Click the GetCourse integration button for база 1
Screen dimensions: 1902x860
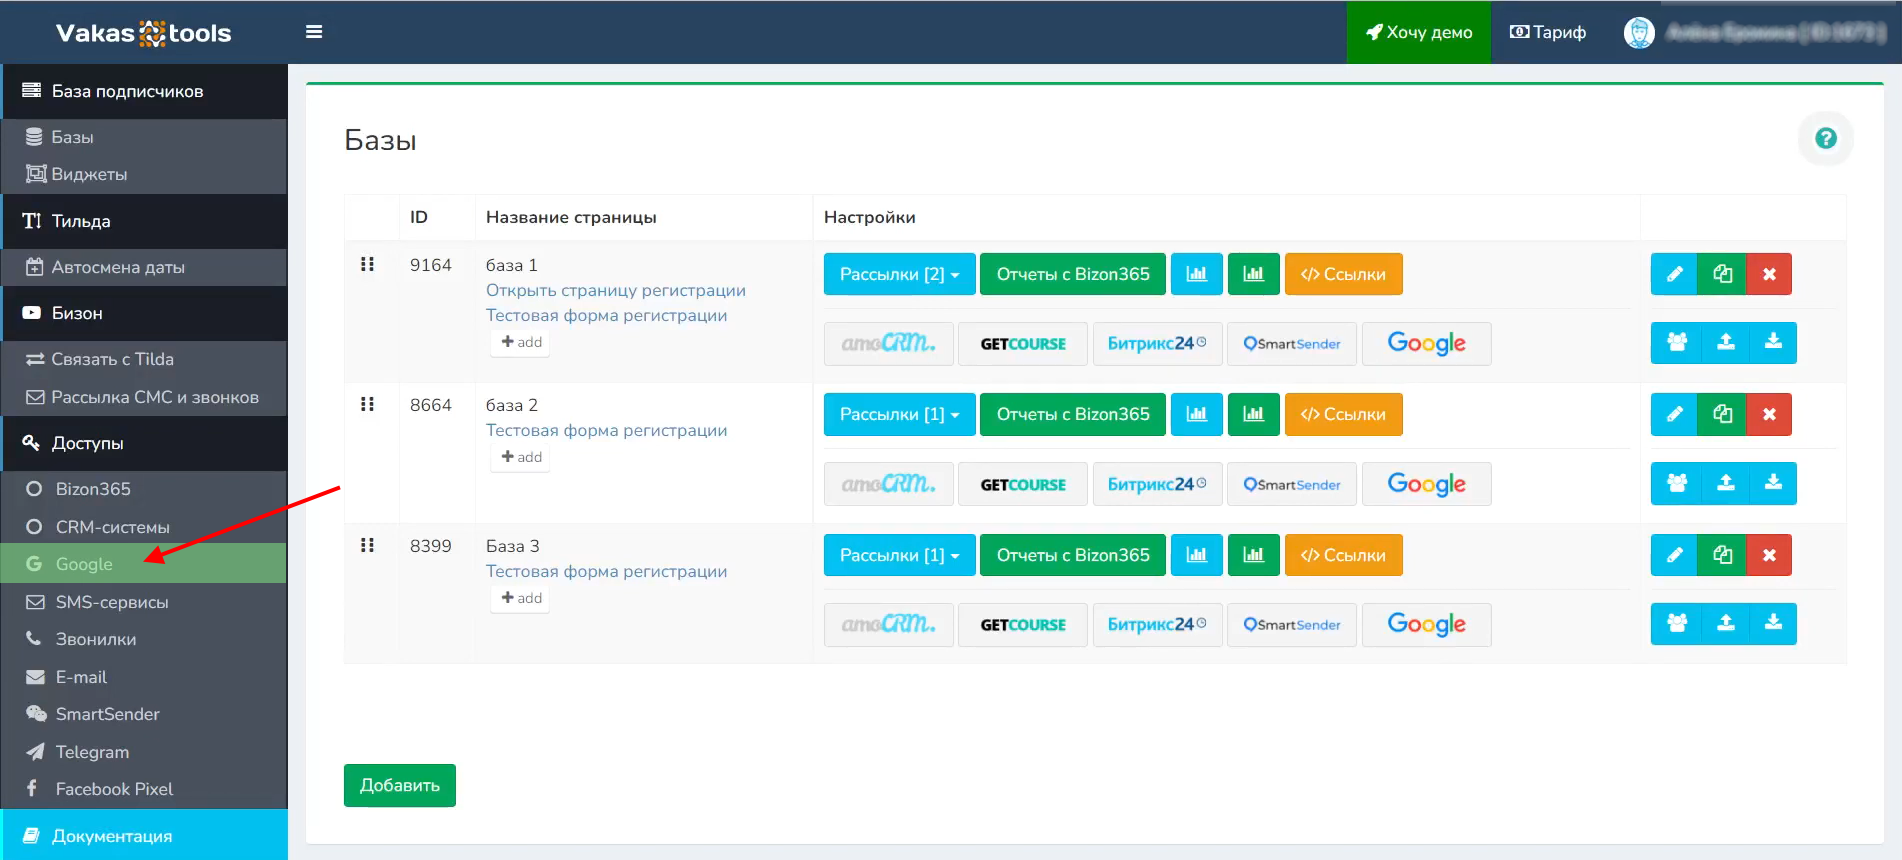(x=1022, y=344)
